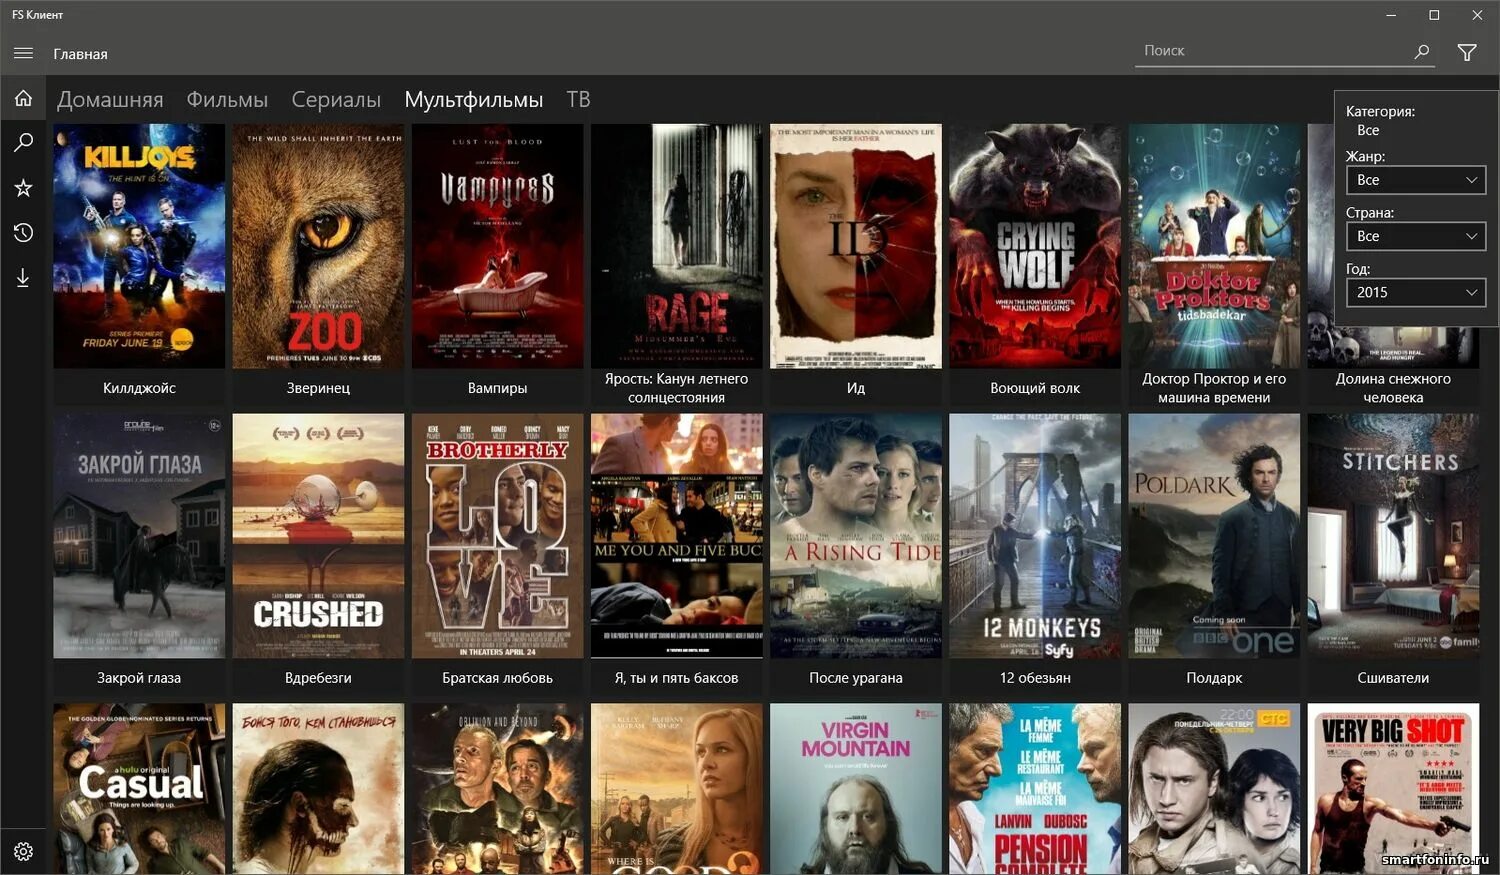
Task: Click the title Вампиры
Action: tap(497, 388)
